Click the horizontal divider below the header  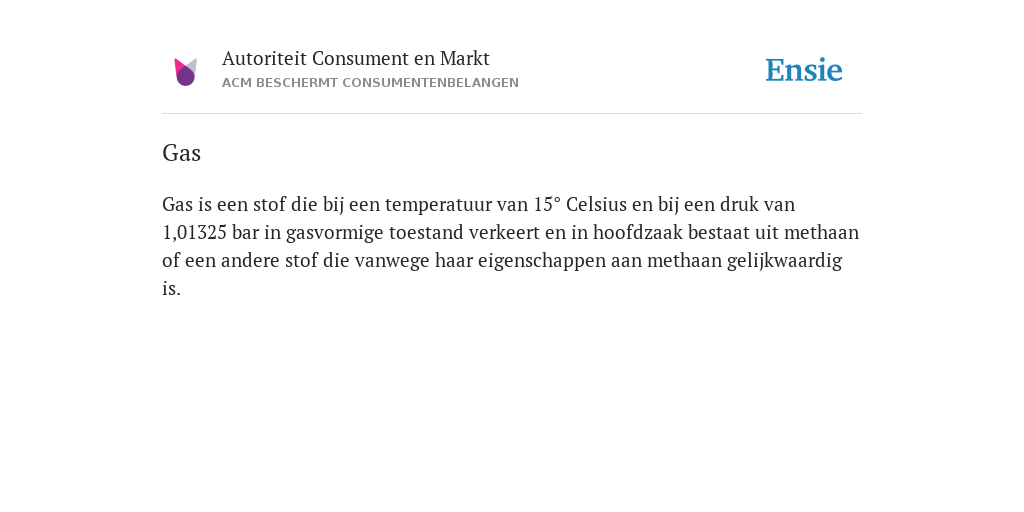pos(512,114)
